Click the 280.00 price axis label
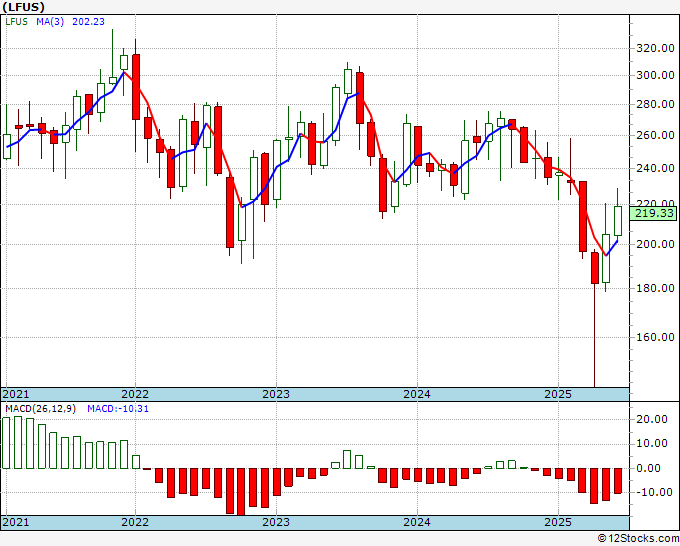Screen dimensions: 680x546 click(x=655, y=104)
